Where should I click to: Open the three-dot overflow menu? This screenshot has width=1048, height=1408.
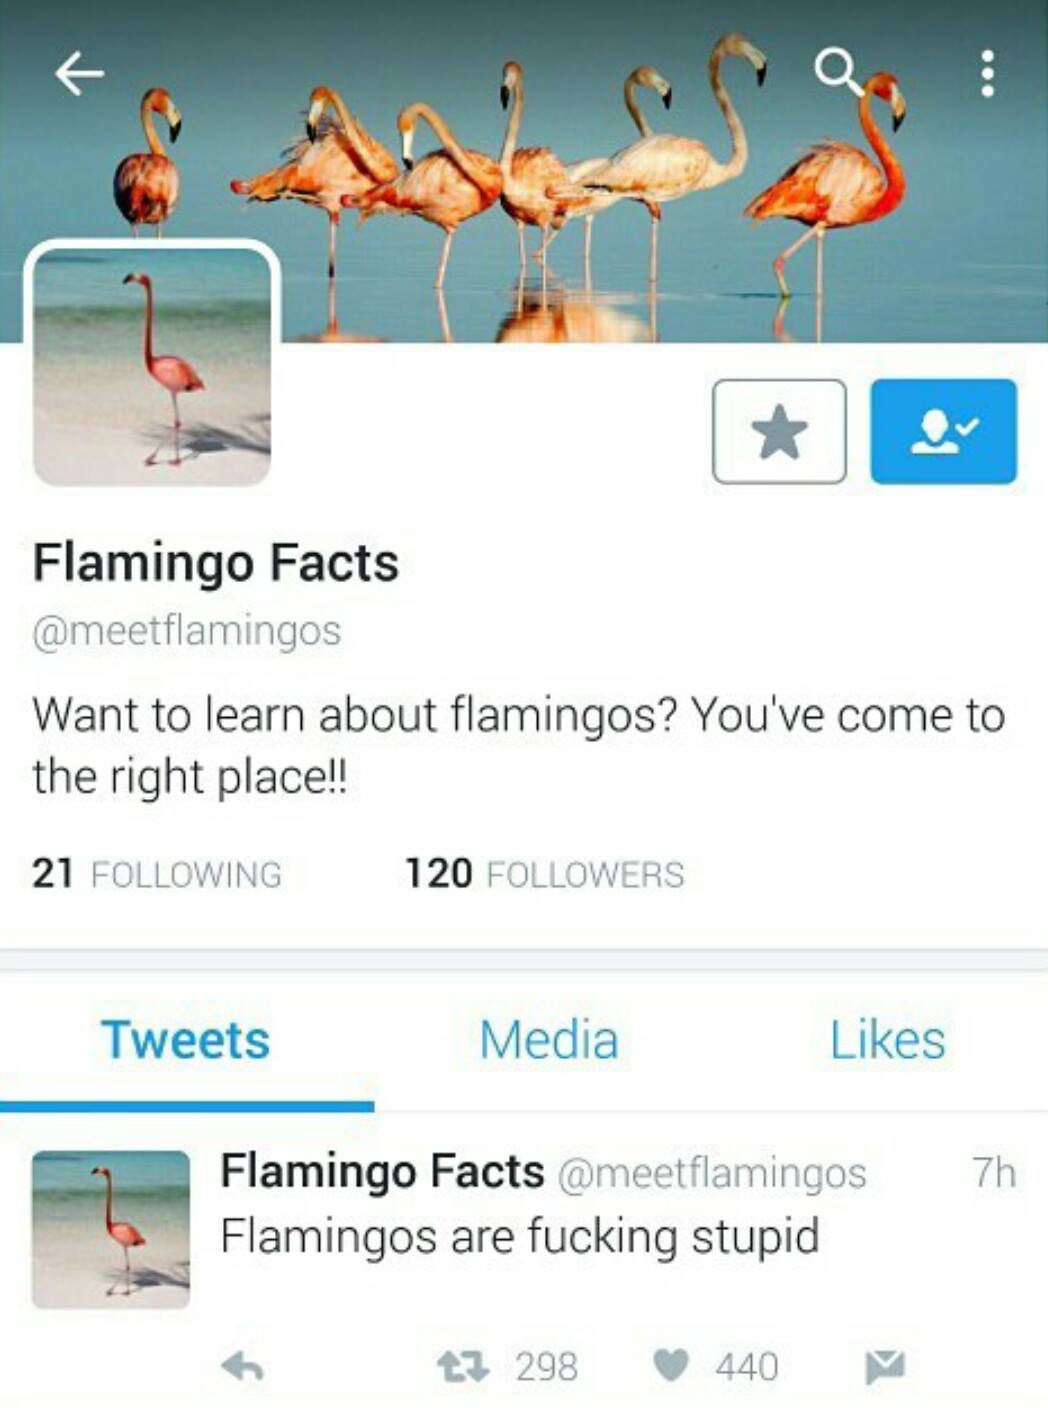[988, 73]
